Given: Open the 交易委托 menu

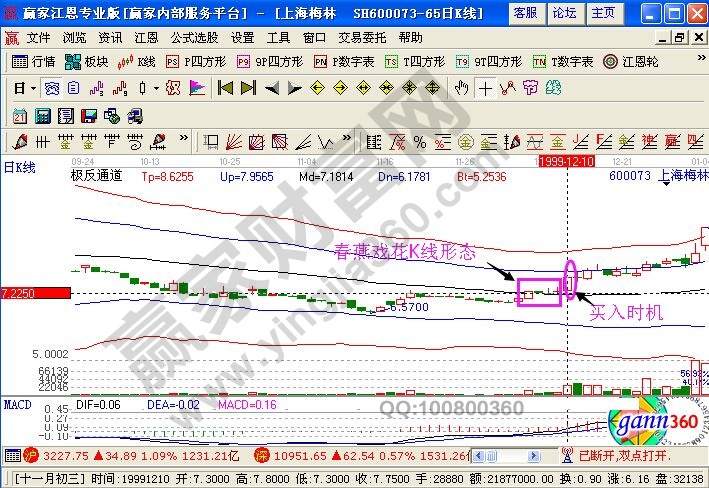Looking at the screenshot, I should tap(362, 38).
